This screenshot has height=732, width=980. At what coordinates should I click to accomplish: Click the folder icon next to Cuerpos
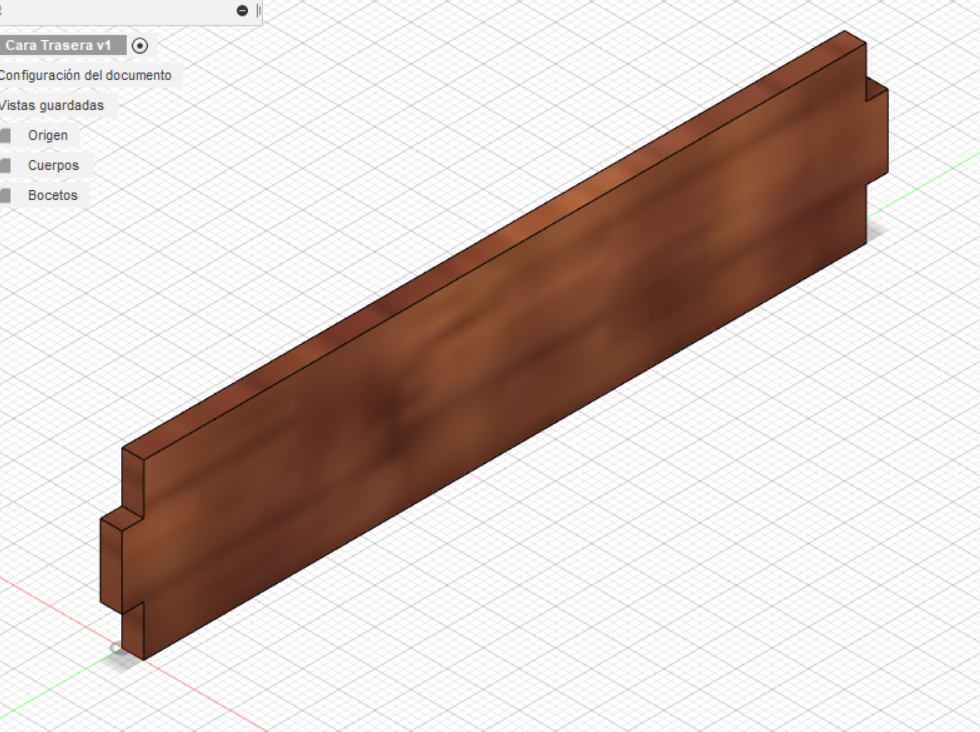pyautogui.click(x=6, y=165)
